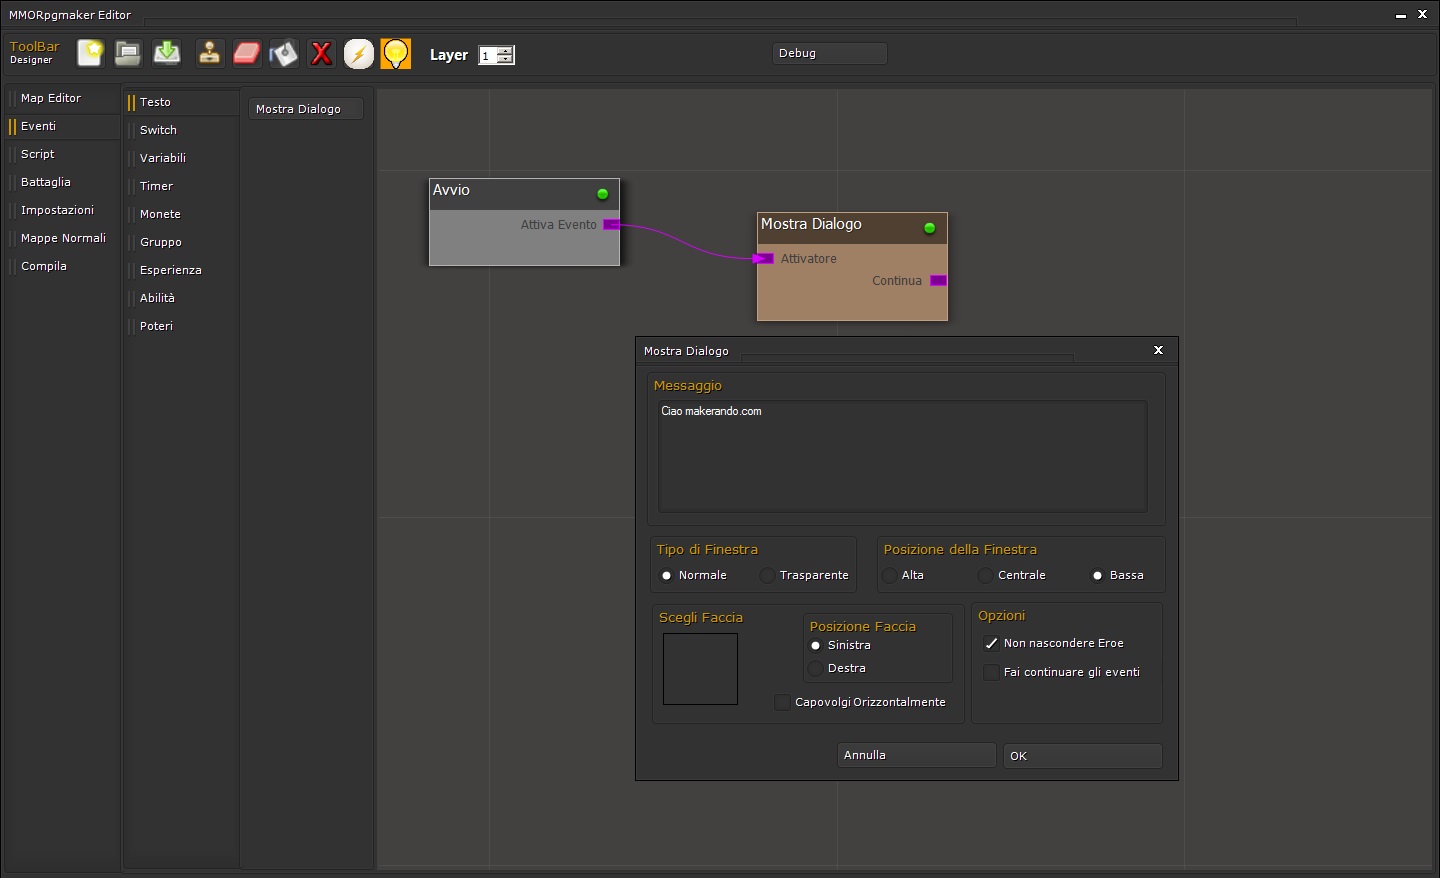Click the red X delete icon
This screenshot has width=1440, height=879.
point(321,53)
